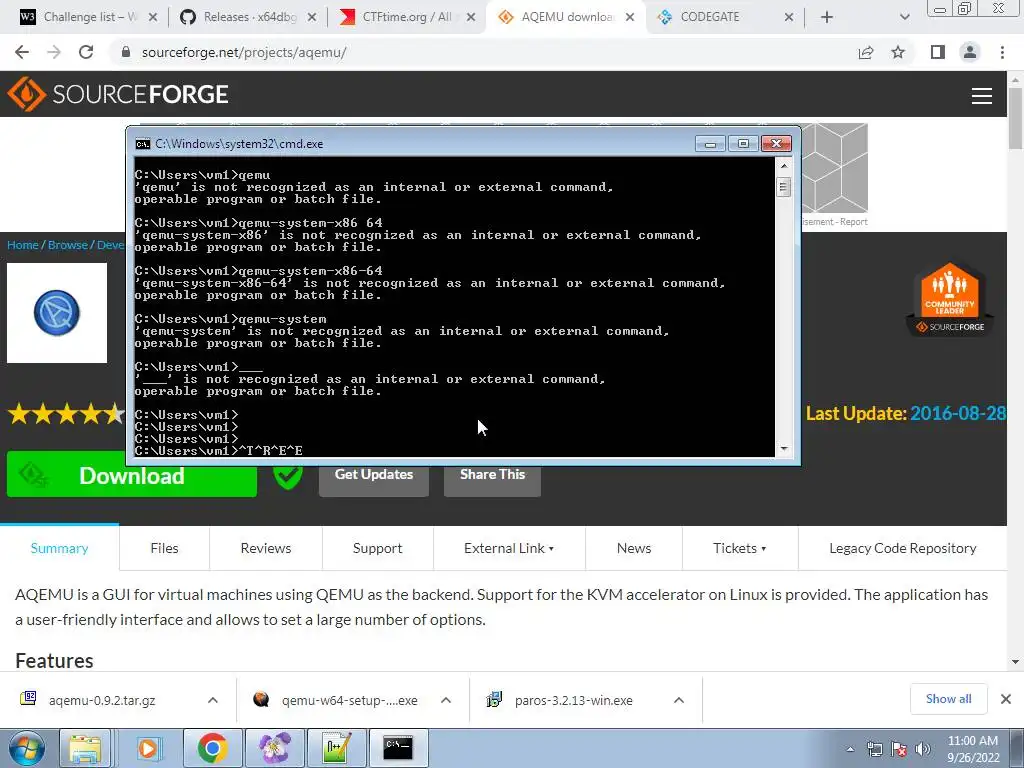Open Windows Explorer from the taskbar

click(86, 748)
